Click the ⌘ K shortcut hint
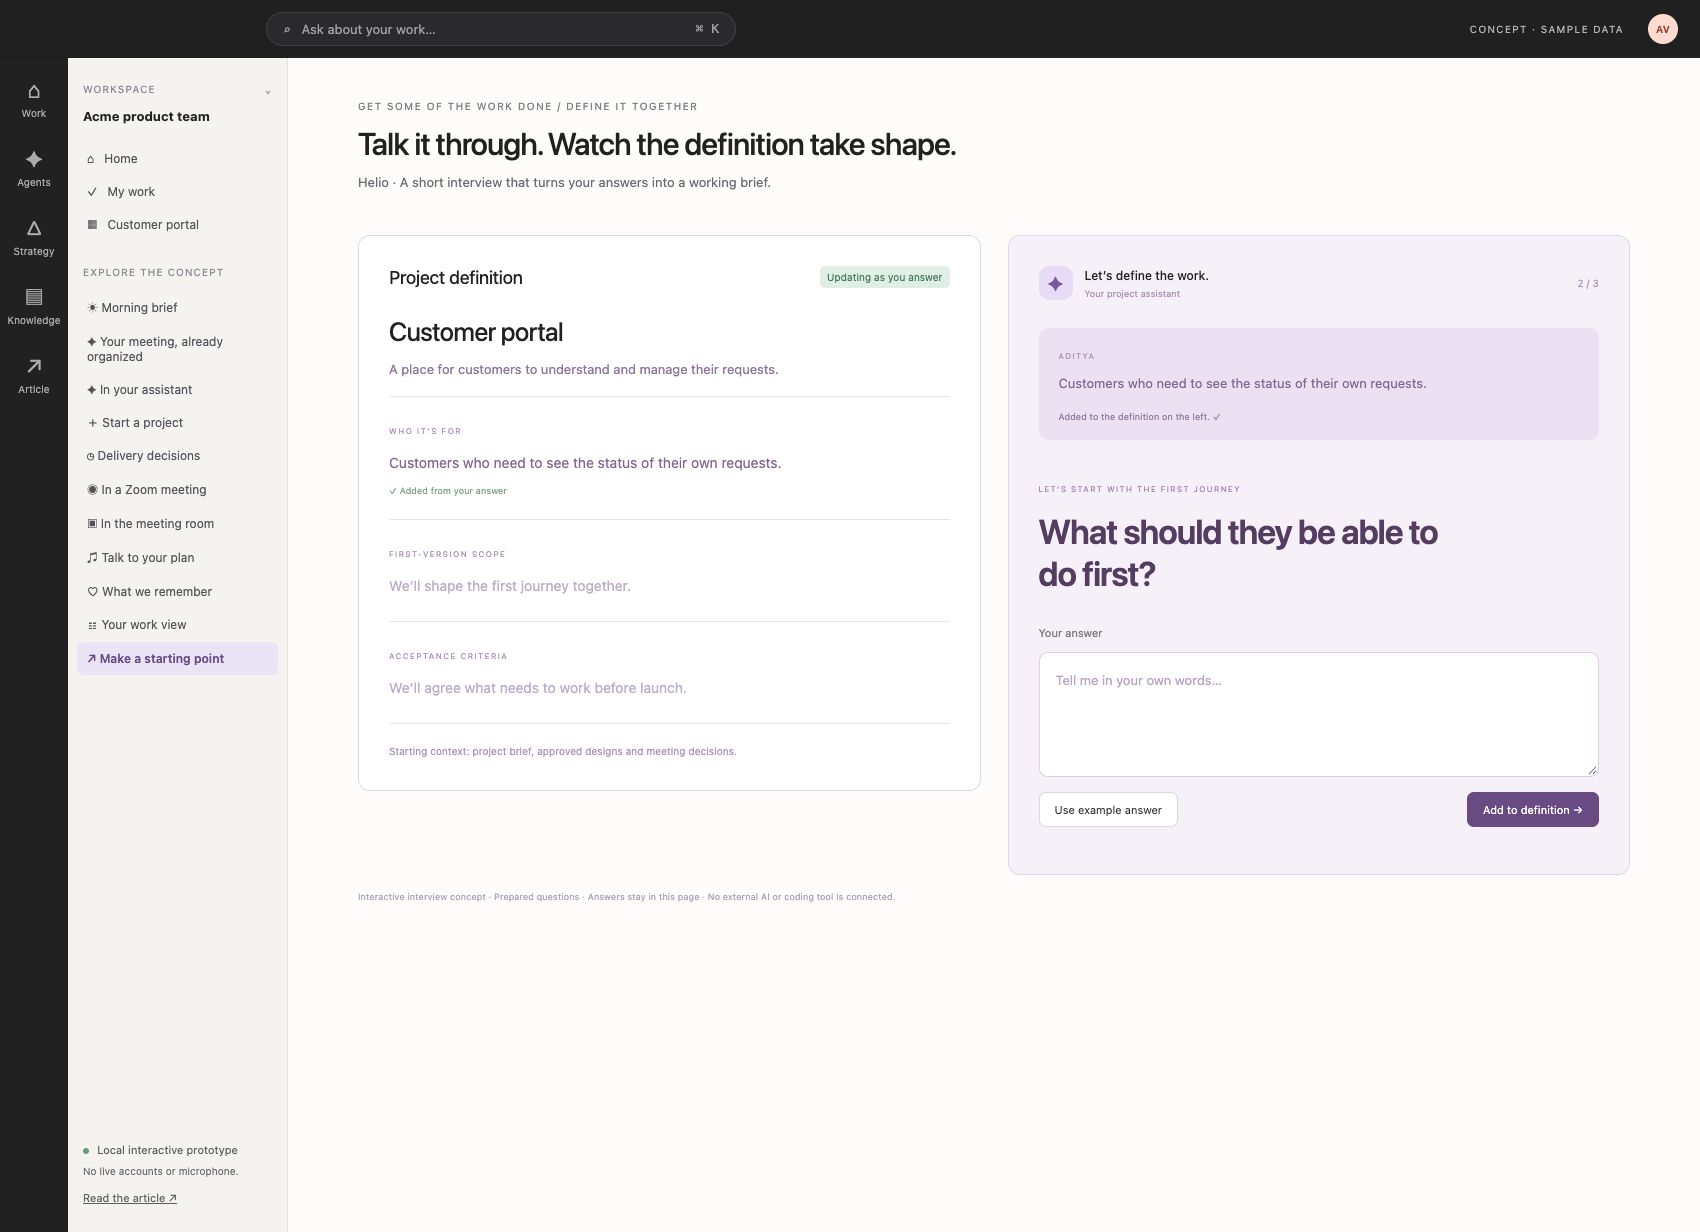Viewport: 1700px width, 1232px height. (707, 29)
